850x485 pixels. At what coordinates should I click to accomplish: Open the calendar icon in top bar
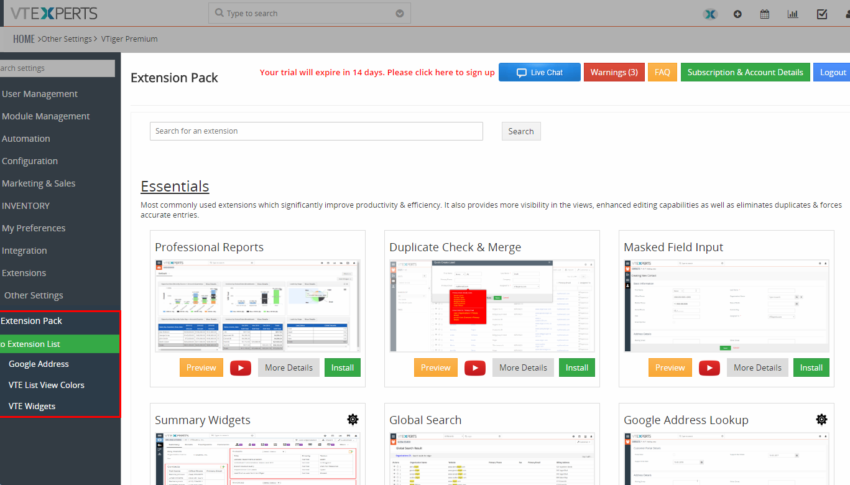(x=764, y=14)
